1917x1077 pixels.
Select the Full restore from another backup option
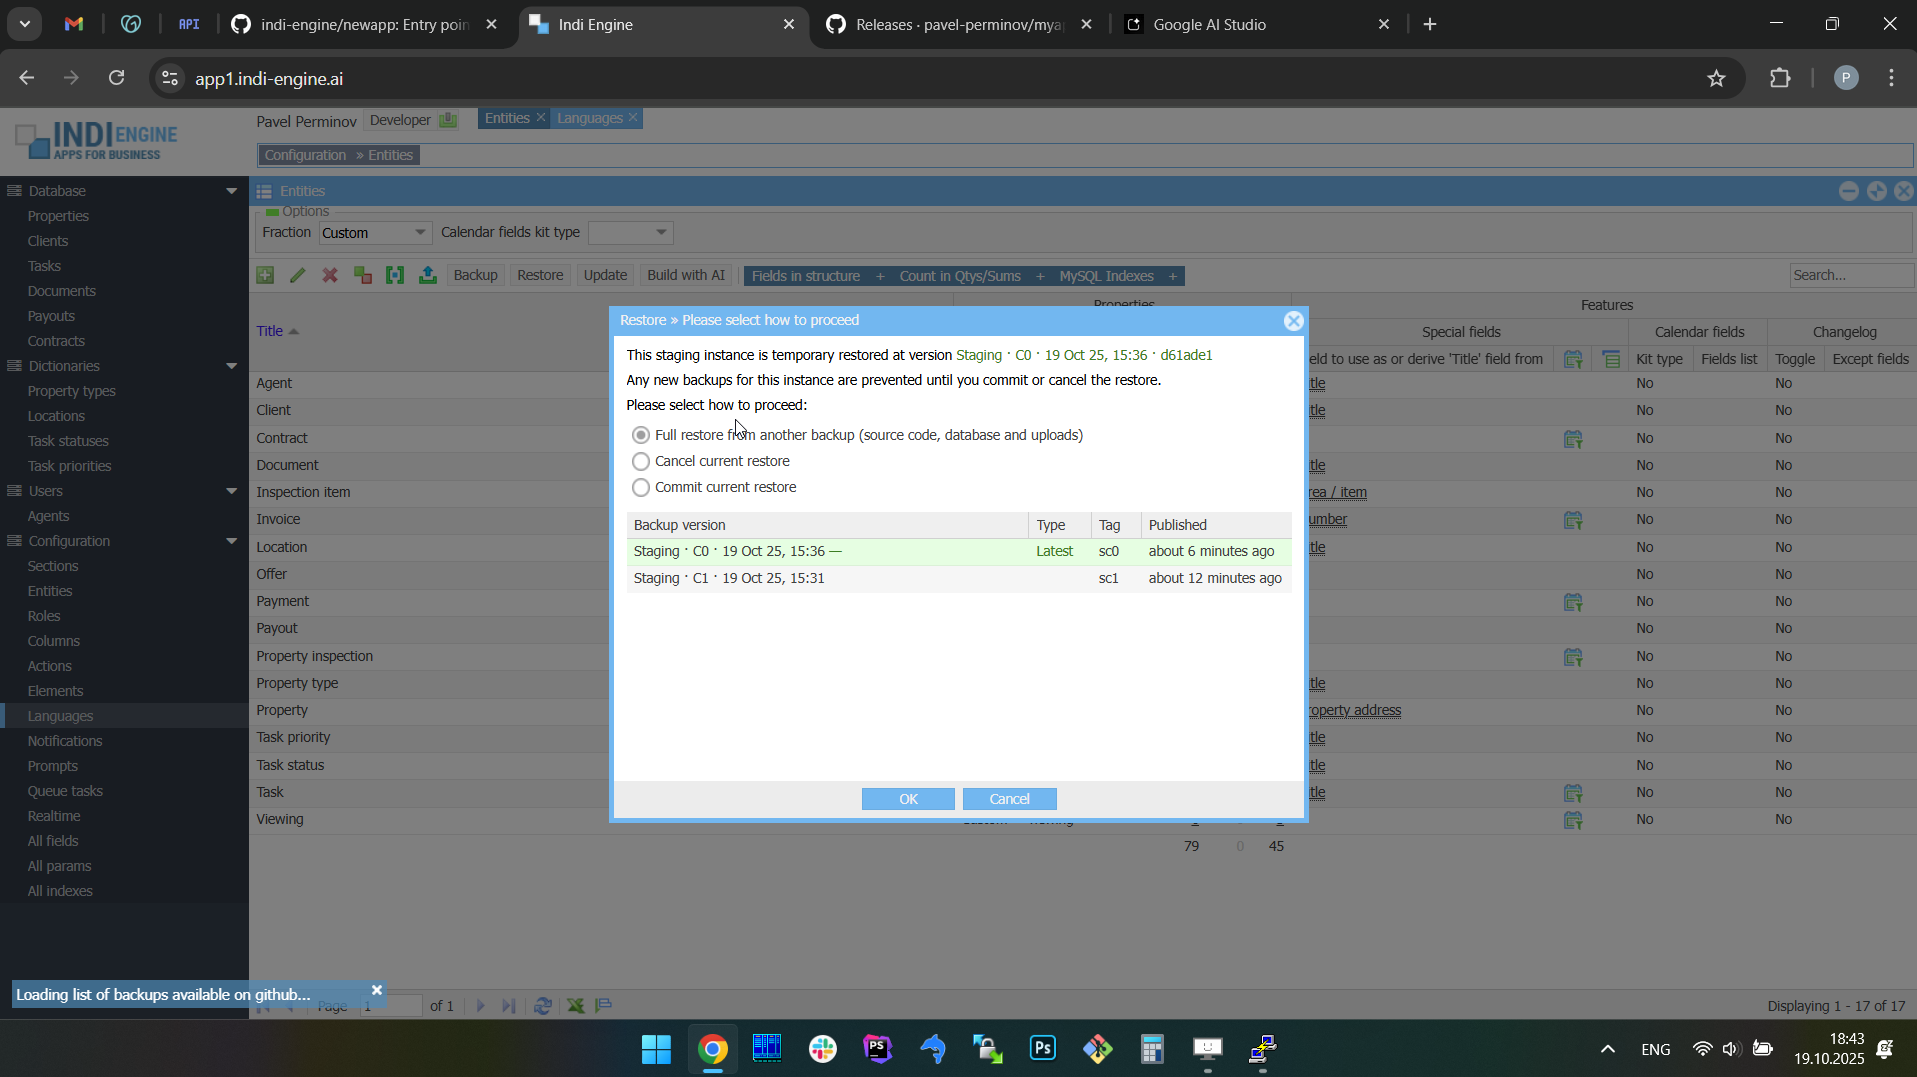(641, 436)
